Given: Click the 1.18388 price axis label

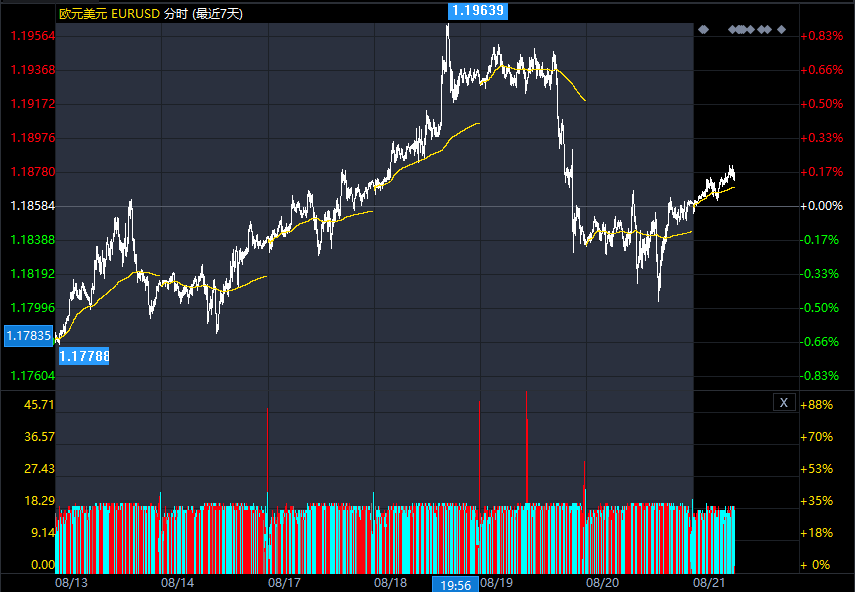Looking at the screenshot, I should [33, 240].
